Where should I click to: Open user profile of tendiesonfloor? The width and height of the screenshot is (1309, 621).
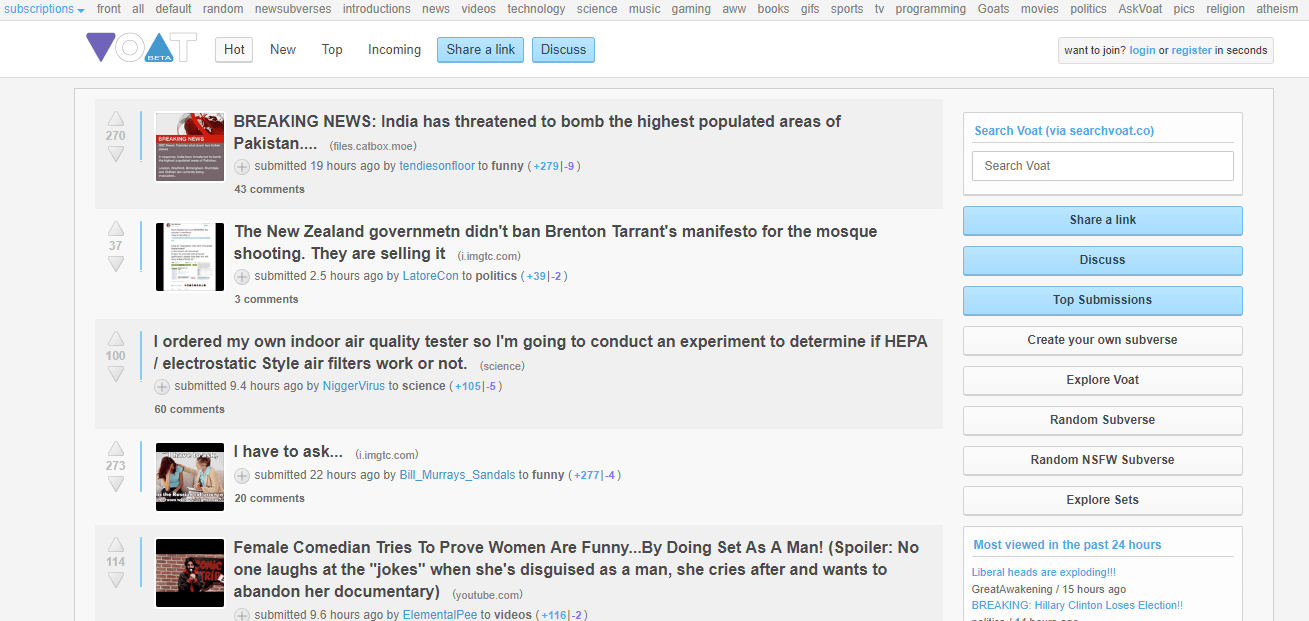click(437, 165)
